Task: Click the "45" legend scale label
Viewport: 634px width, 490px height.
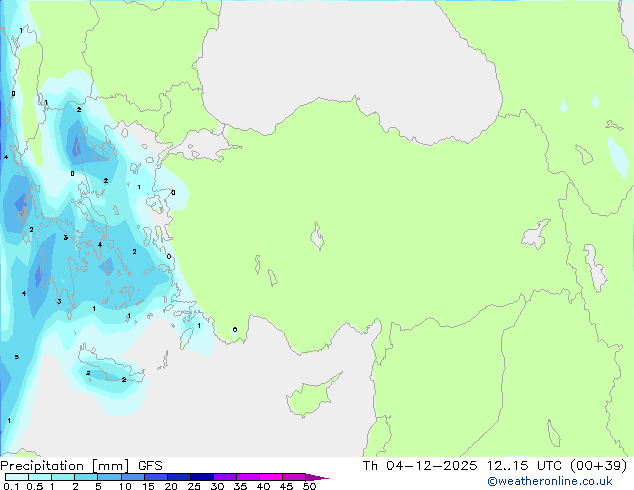Action: coord(286,486)
